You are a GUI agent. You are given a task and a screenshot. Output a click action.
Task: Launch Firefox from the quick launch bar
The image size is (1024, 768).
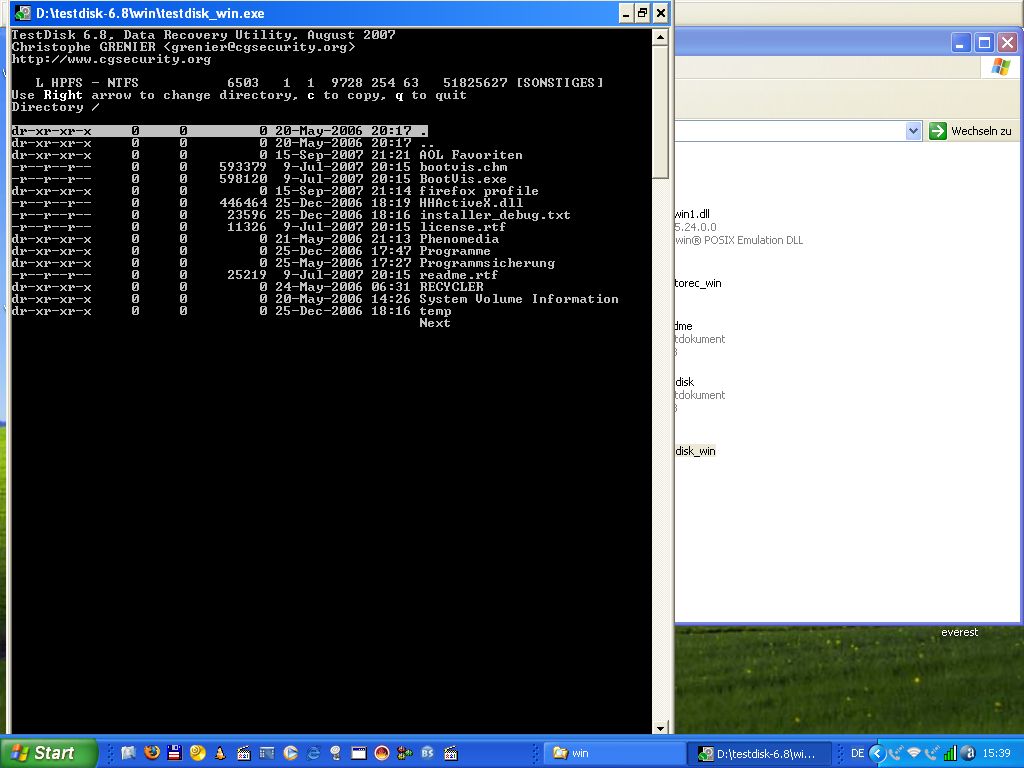(152, 753)
